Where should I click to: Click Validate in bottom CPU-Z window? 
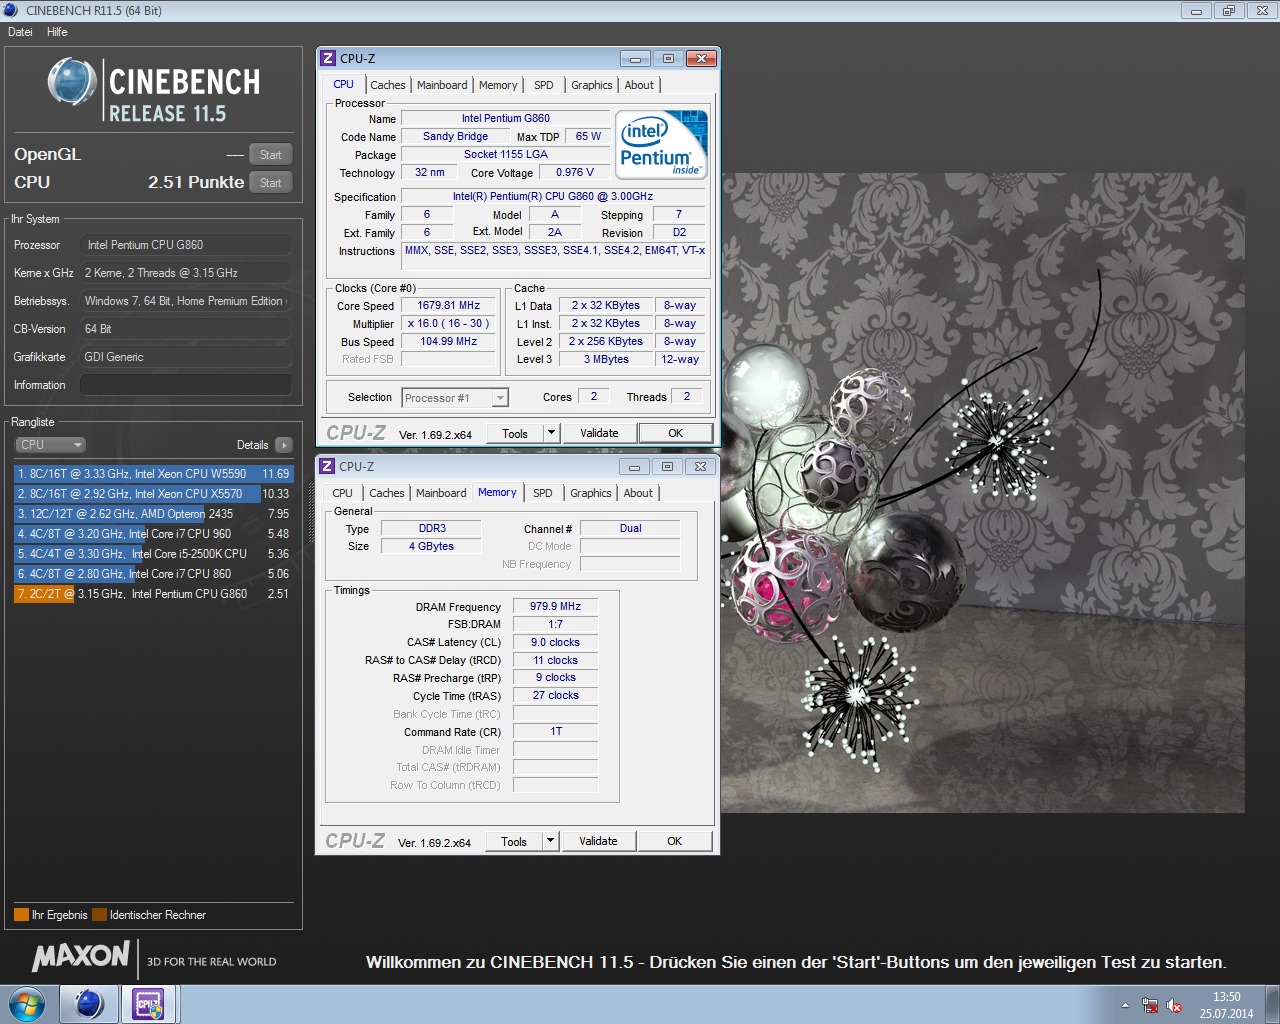point(598,841)
